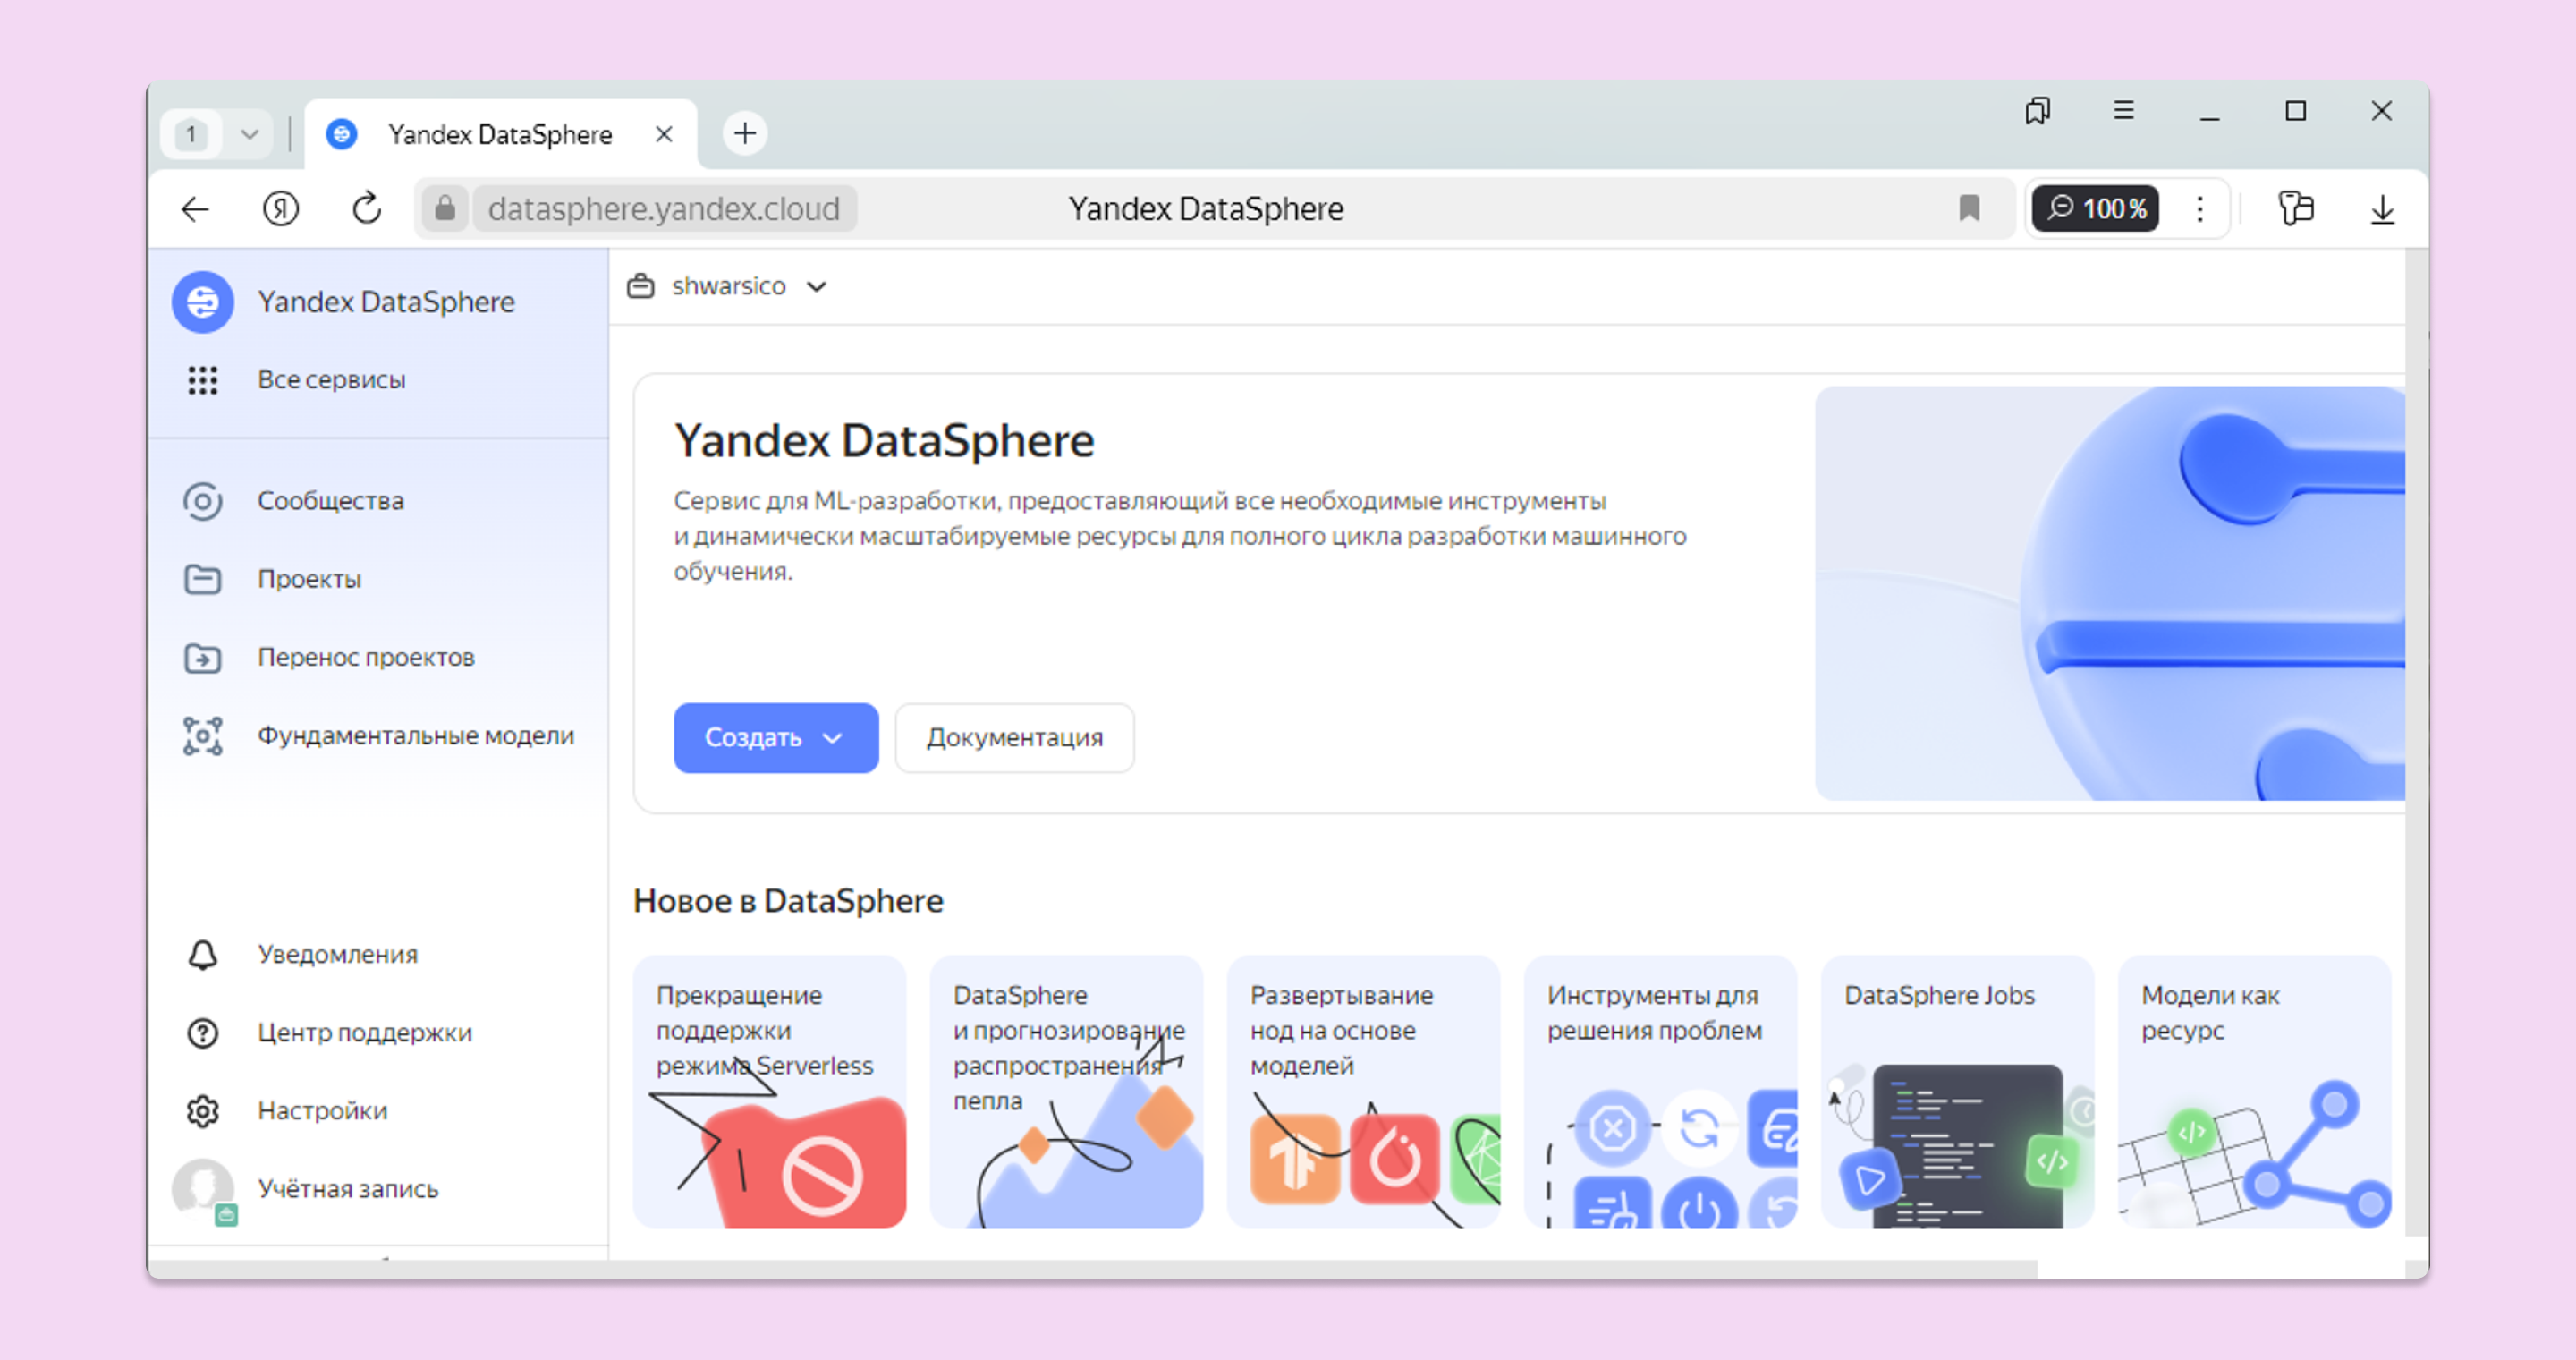Screen dimensions: 2576x1360
Task: Open the DataSphere и прогнозирование распространения пепла card
Action: click(x=1067, y=1092)
